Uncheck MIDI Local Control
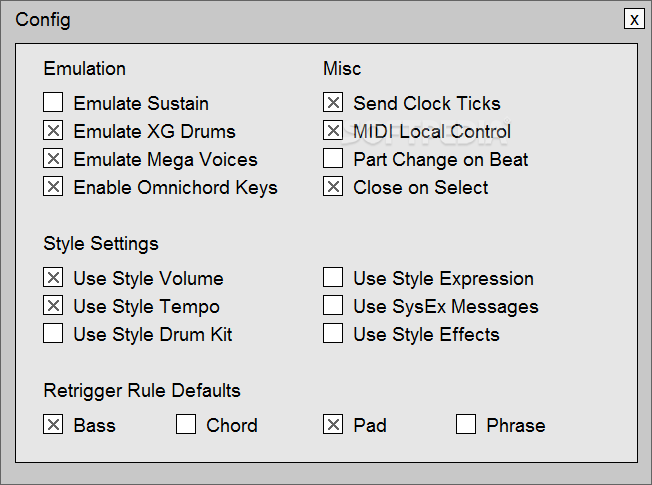 click(333, 131)
